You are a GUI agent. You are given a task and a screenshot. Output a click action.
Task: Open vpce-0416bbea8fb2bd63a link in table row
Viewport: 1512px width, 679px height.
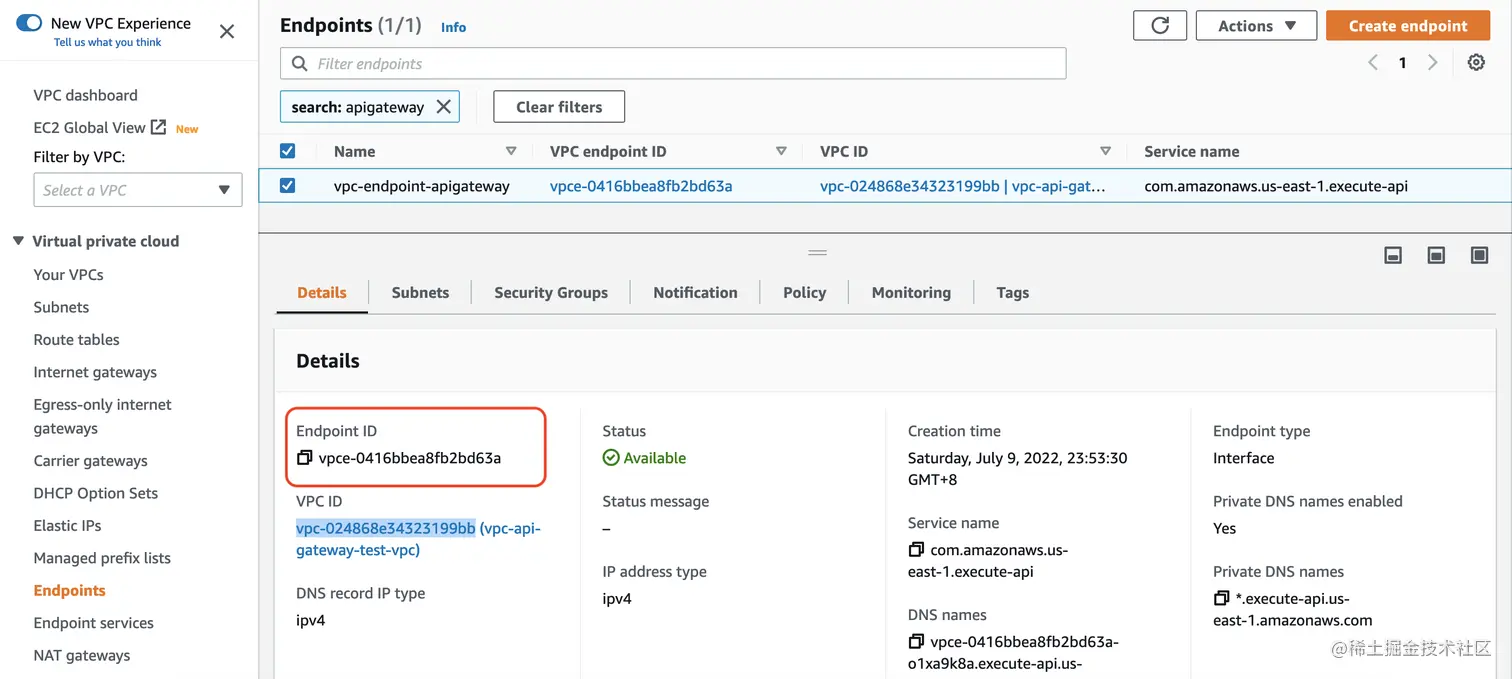coord(641,186)
